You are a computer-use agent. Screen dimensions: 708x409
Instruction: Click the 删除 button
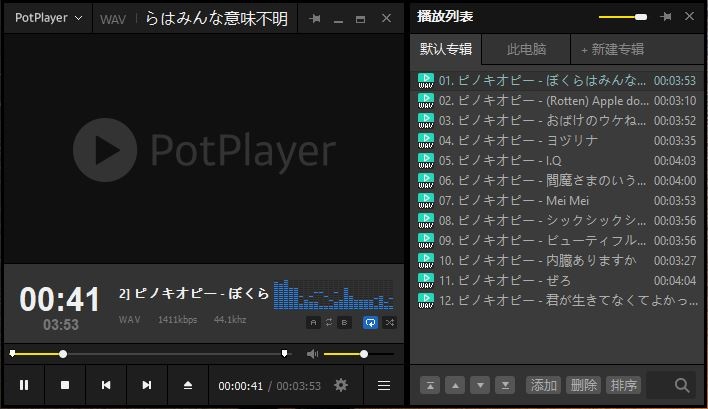click(583, 385)
